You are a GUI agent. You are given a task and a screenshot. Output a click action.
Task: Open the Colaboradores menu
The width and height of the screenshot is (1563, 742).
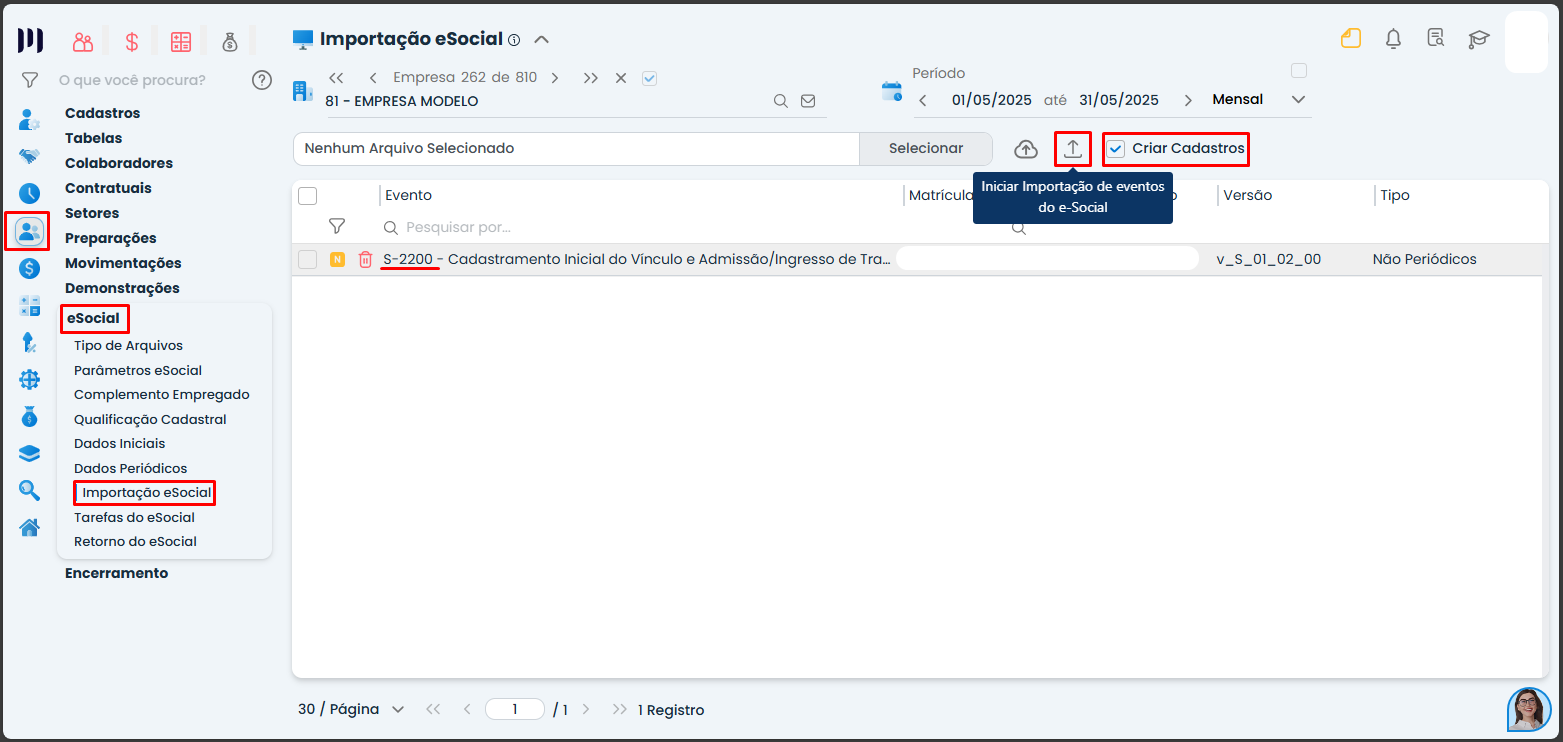point(119,163)
